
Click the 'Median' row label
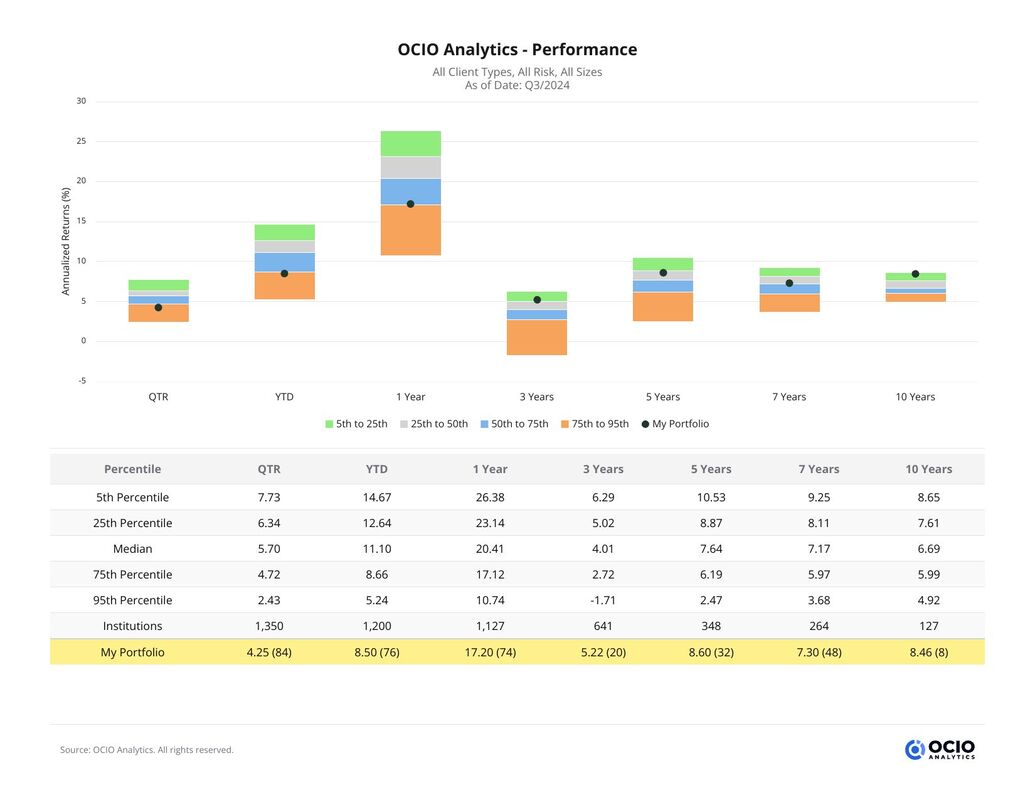coord(133,549)
